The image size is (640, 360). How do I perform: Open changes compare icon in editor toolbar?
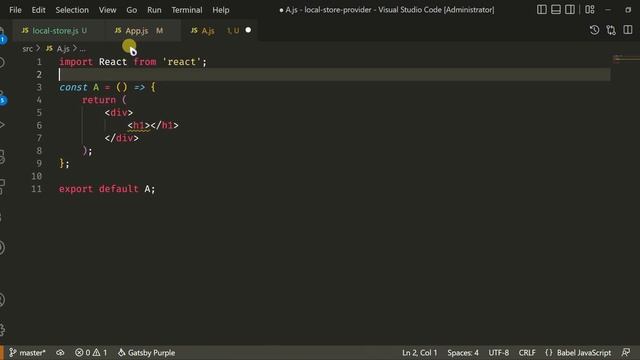point(611,30)
